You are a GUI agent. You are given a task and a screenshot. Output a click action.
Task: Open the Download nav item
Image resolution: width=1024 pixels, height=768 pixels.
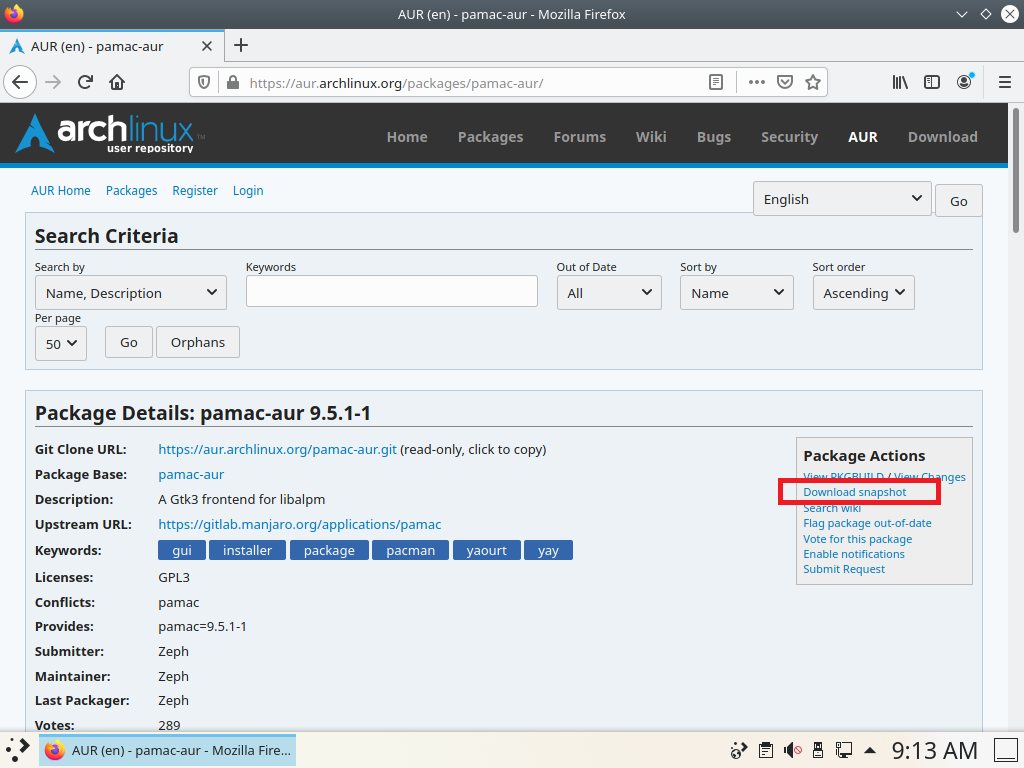pyautogui.click(x=942, y=137)
